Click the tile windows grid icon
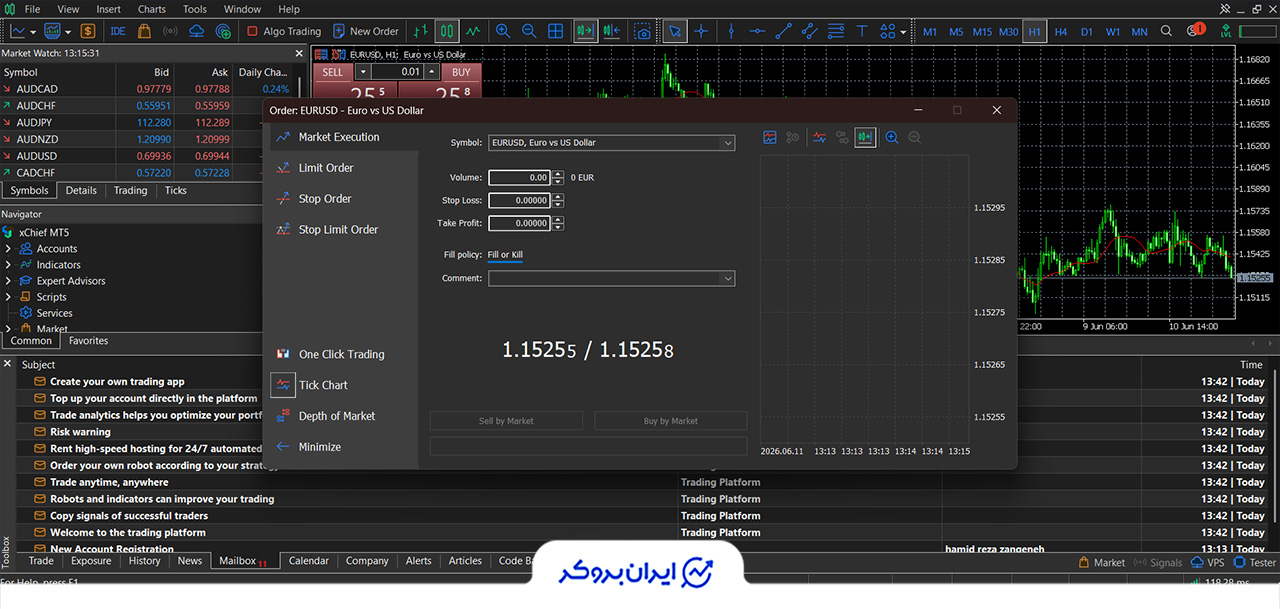Image resolution: width=1280 pixels, height=609 pixels. coord(555,31)
